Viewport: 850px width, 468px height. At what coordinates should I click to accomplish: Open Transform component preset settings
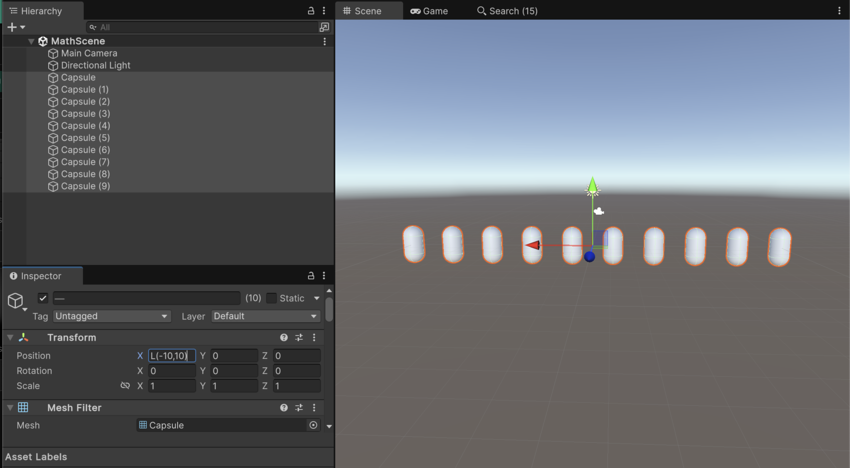pyautogui.click(x=299, y=338)
